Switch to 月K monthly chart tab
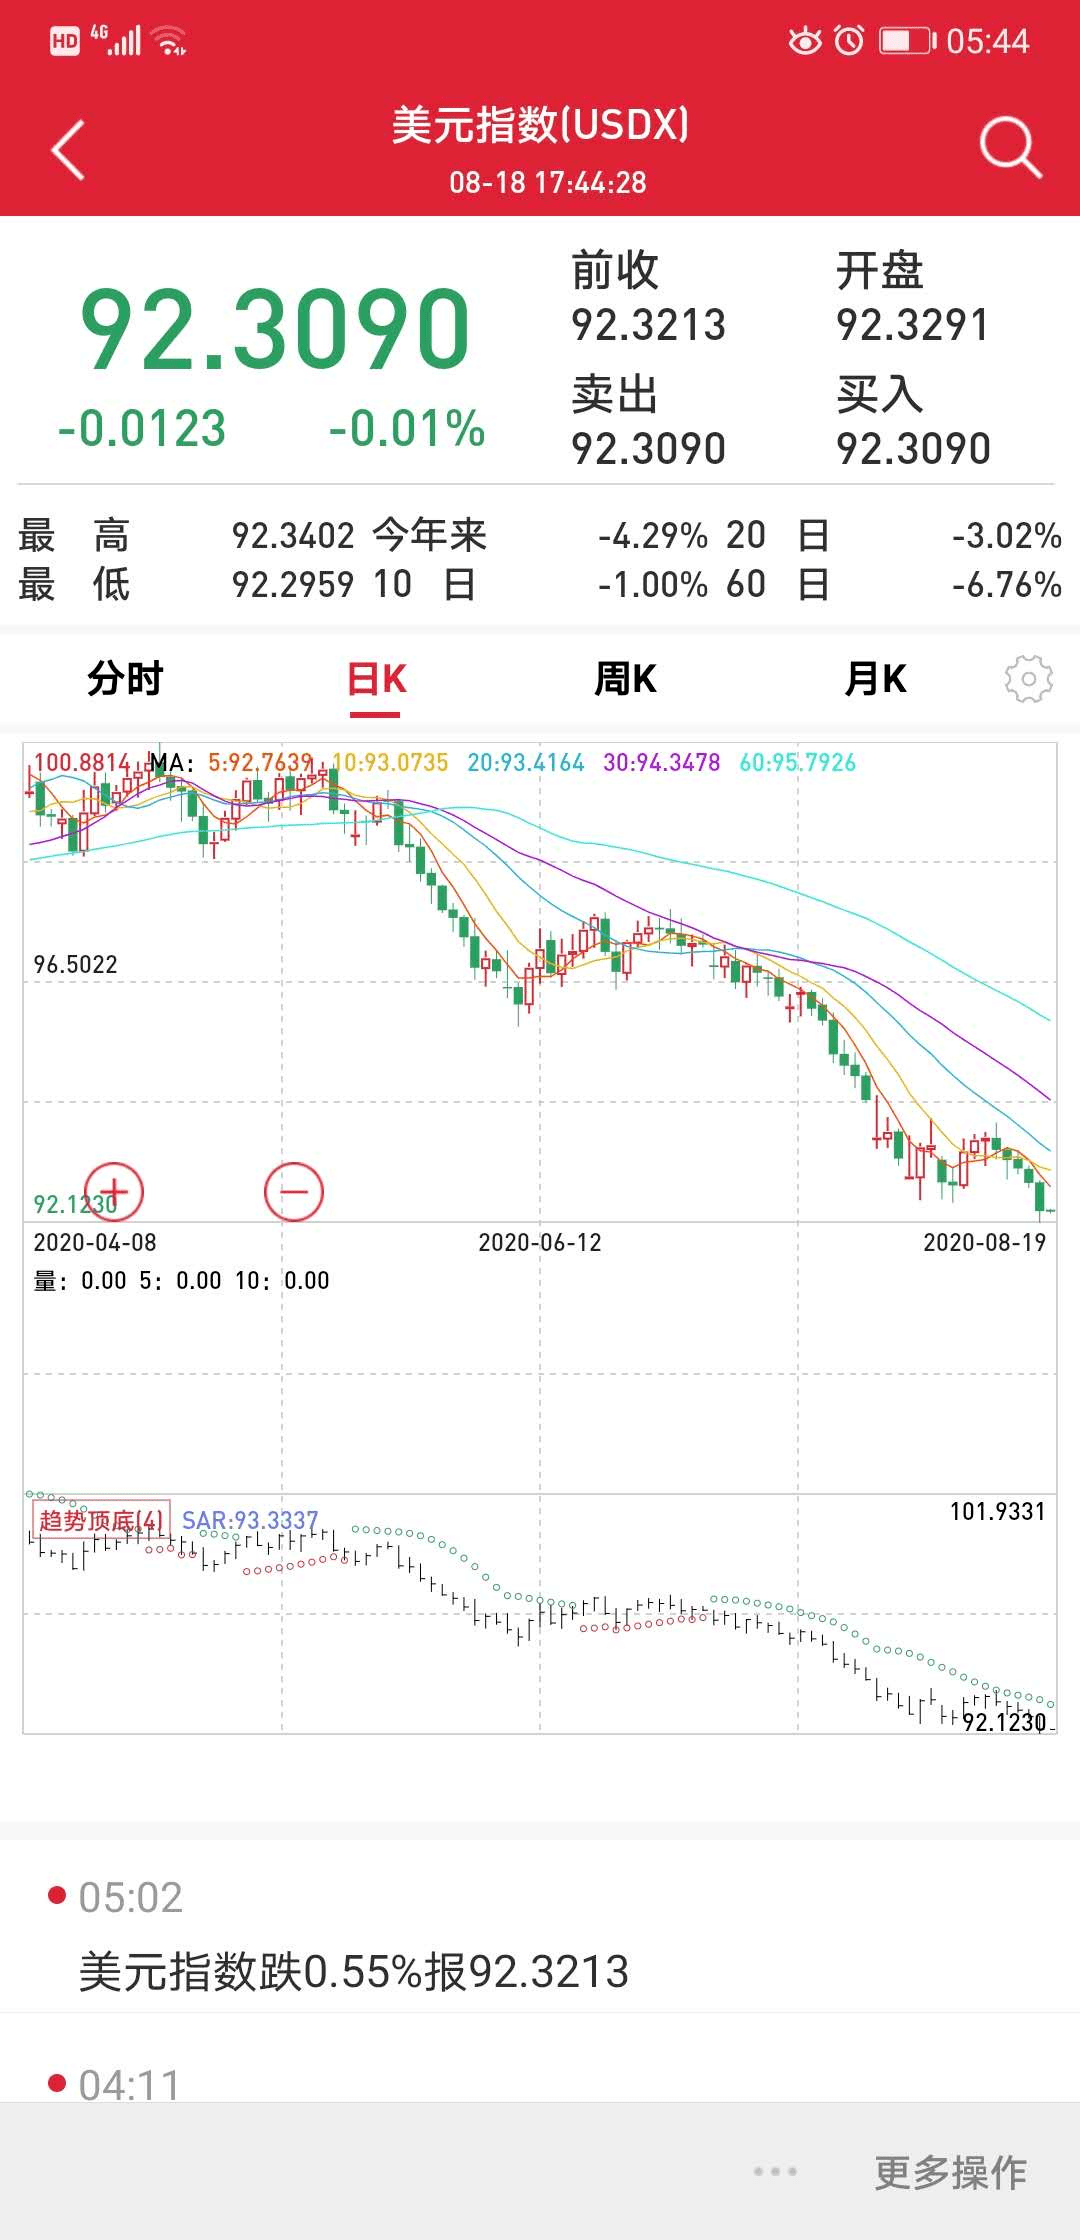Viewport: 1080px width, 2240px height. pyautogui.click(x=875, y=679)
